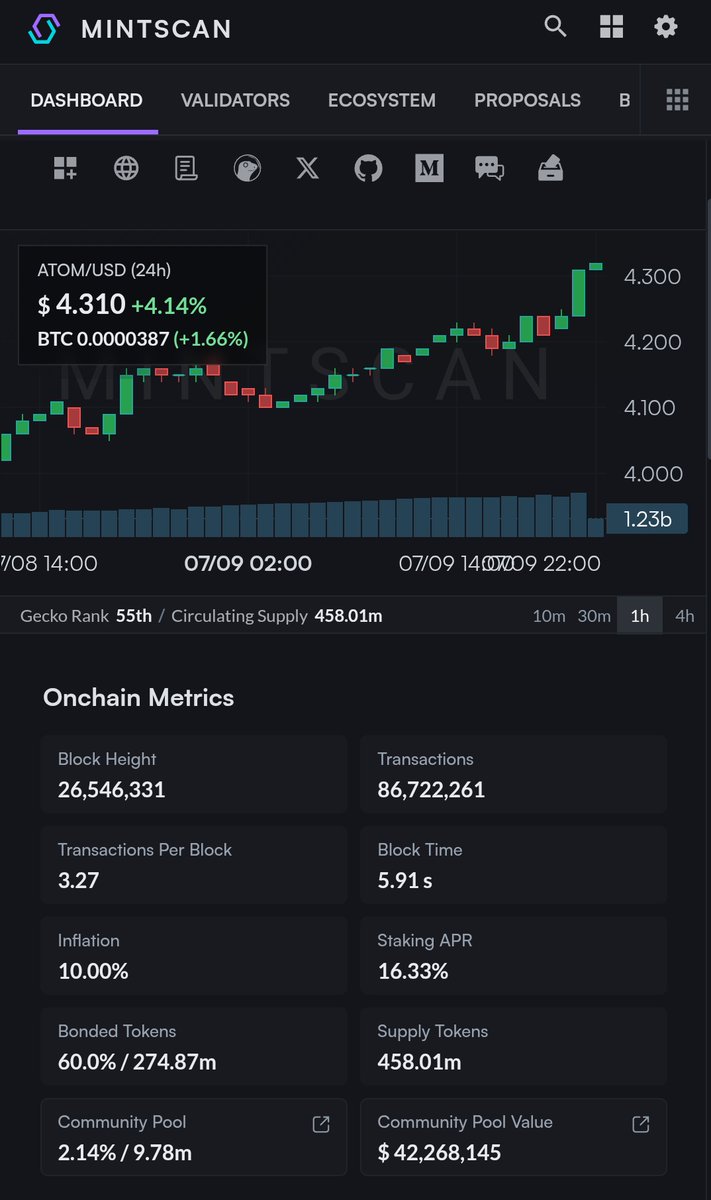Screen dimensions: 711x1200
Task: Click the Transactions card
Action: point(514,774)
